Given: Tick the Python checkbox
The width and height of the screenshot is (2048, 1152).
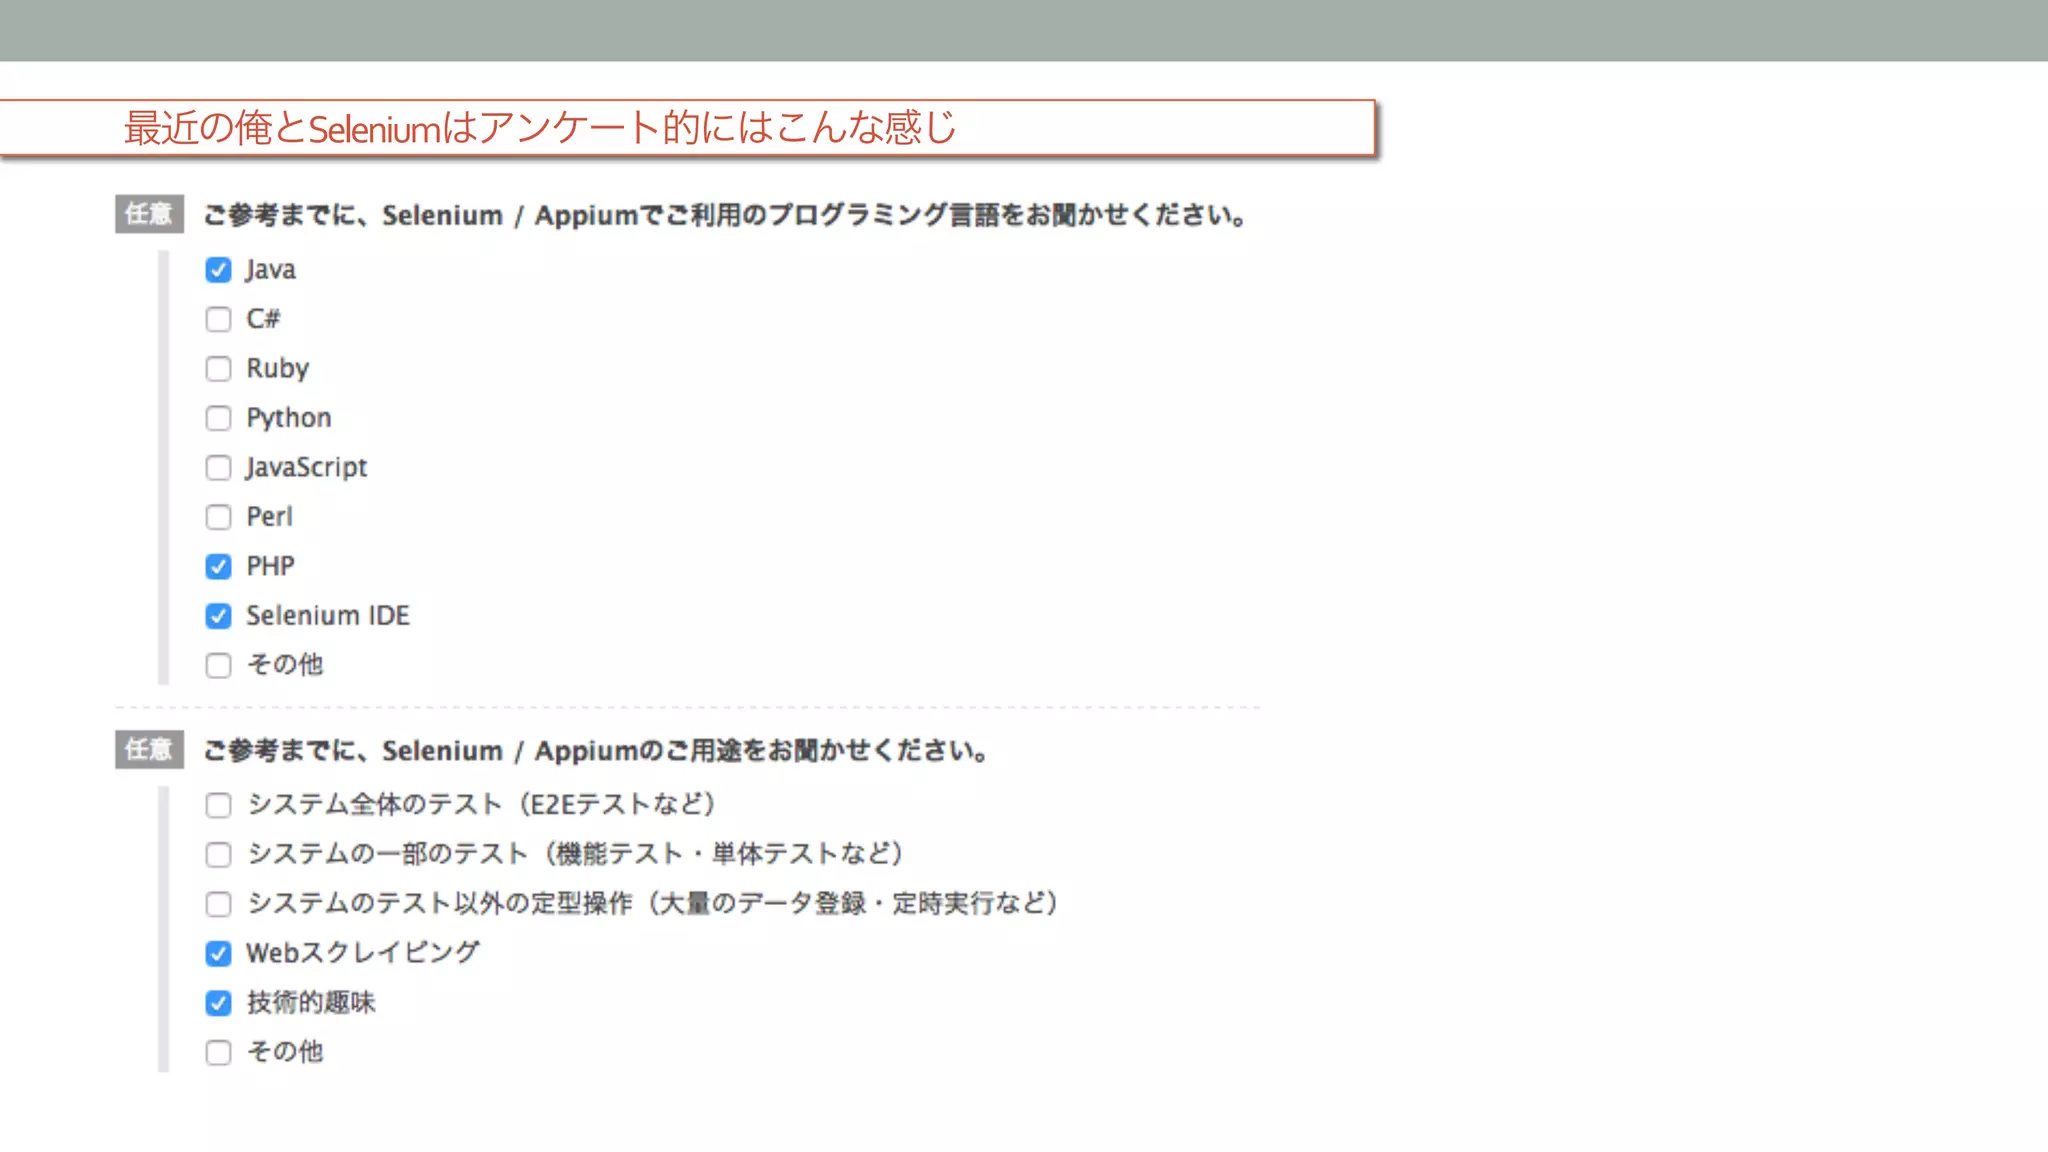Looking at the screenshot, I should (x=218, y=418).
